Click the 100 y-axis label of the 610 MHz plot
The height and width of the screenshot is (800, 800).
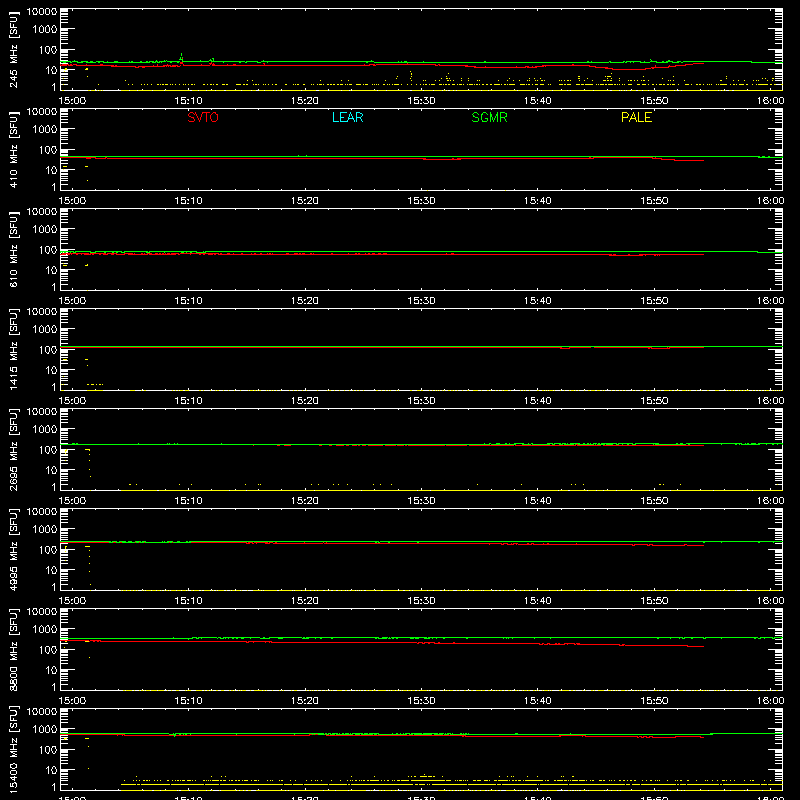(48, 249)
